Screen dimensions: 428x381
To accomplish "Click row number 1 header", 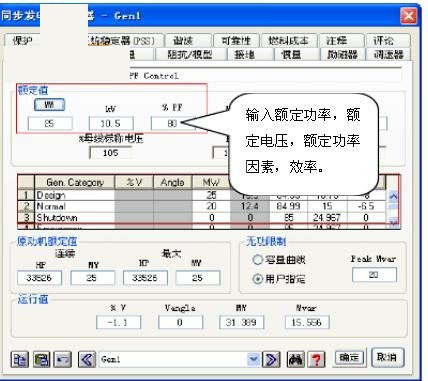I will coord(26,195).
